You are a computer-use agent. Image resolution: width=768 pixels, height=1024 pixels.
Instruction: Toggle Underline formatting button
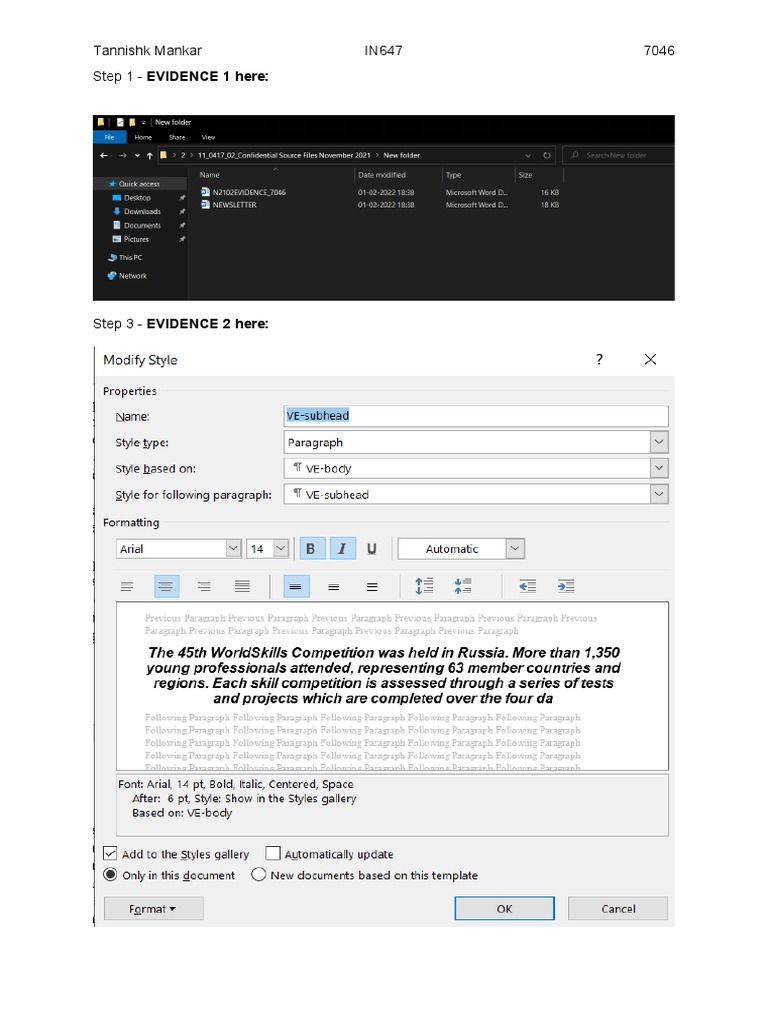372,549
